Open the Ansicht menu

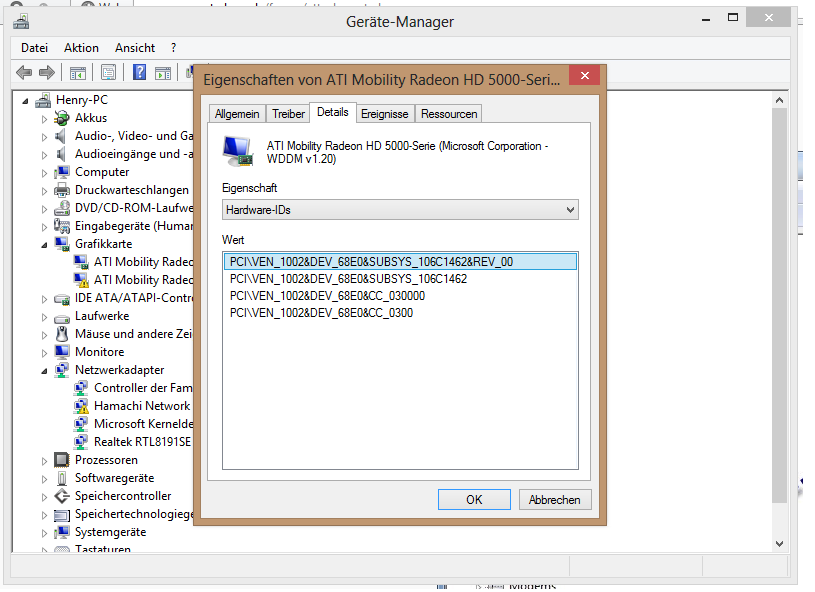[x=135, y=48]
